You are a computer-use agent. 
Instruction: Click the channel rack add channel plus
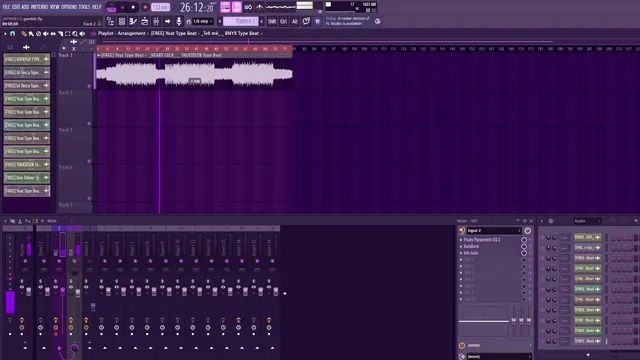[x=588, y=355]
